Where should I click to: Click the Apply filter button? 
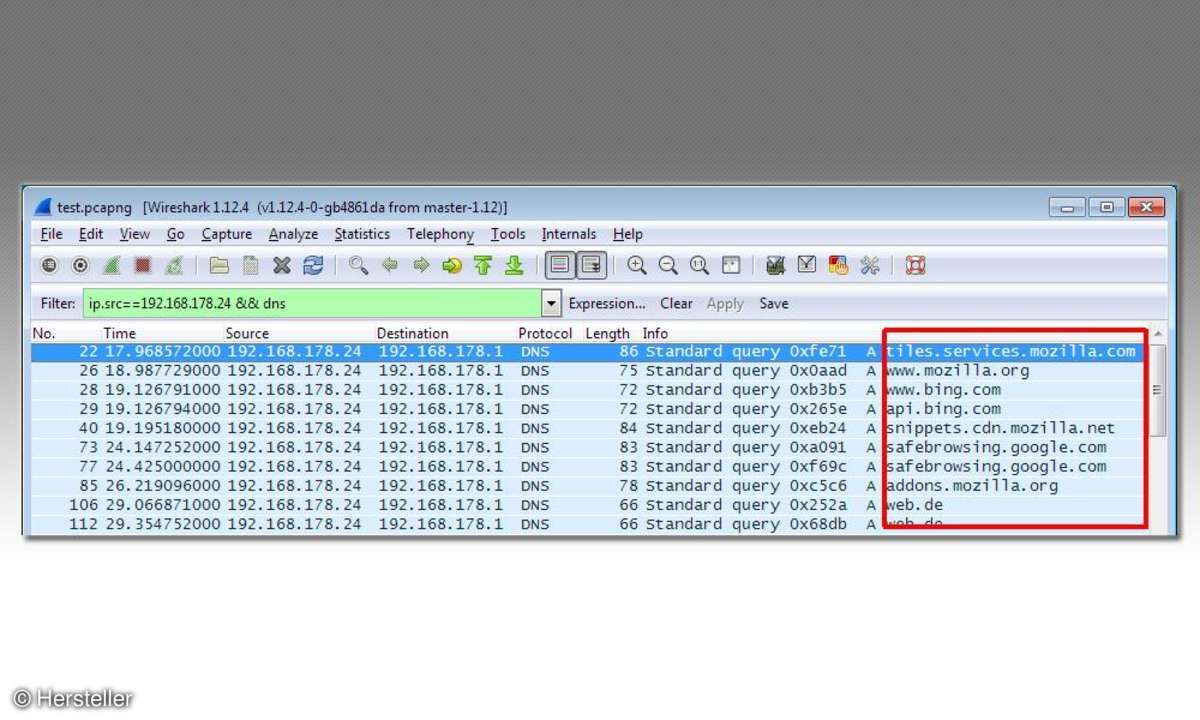pos(725,304)
